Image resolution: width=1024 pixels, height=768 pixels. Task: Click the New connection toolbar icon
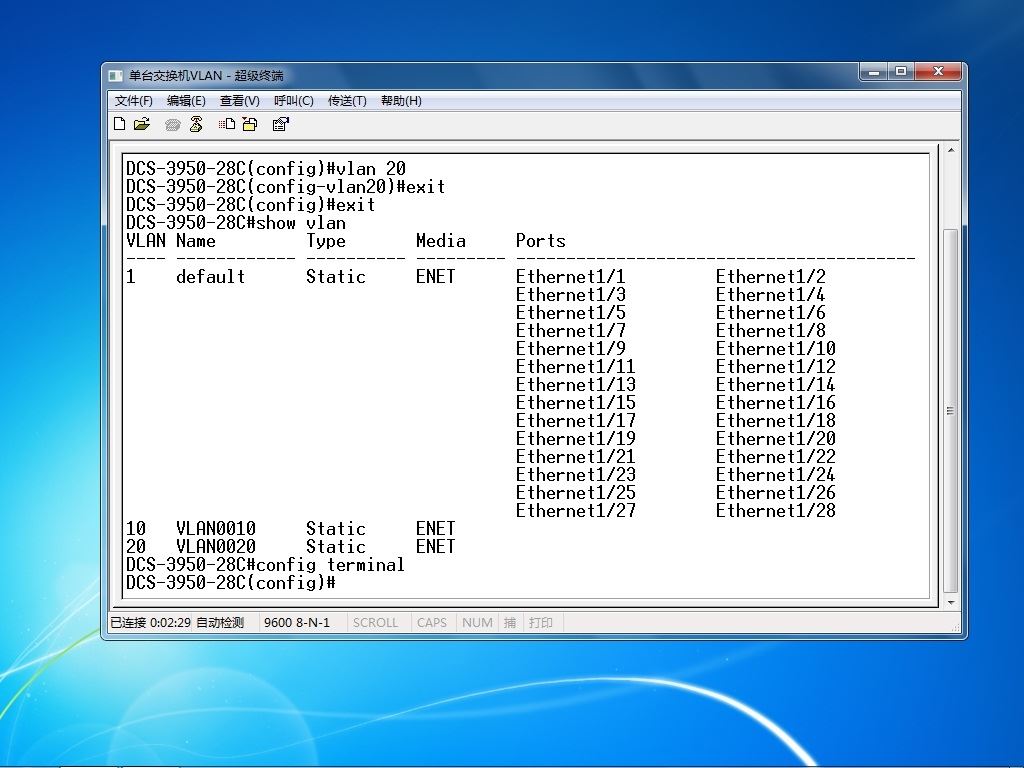click(x=120, y=124)
